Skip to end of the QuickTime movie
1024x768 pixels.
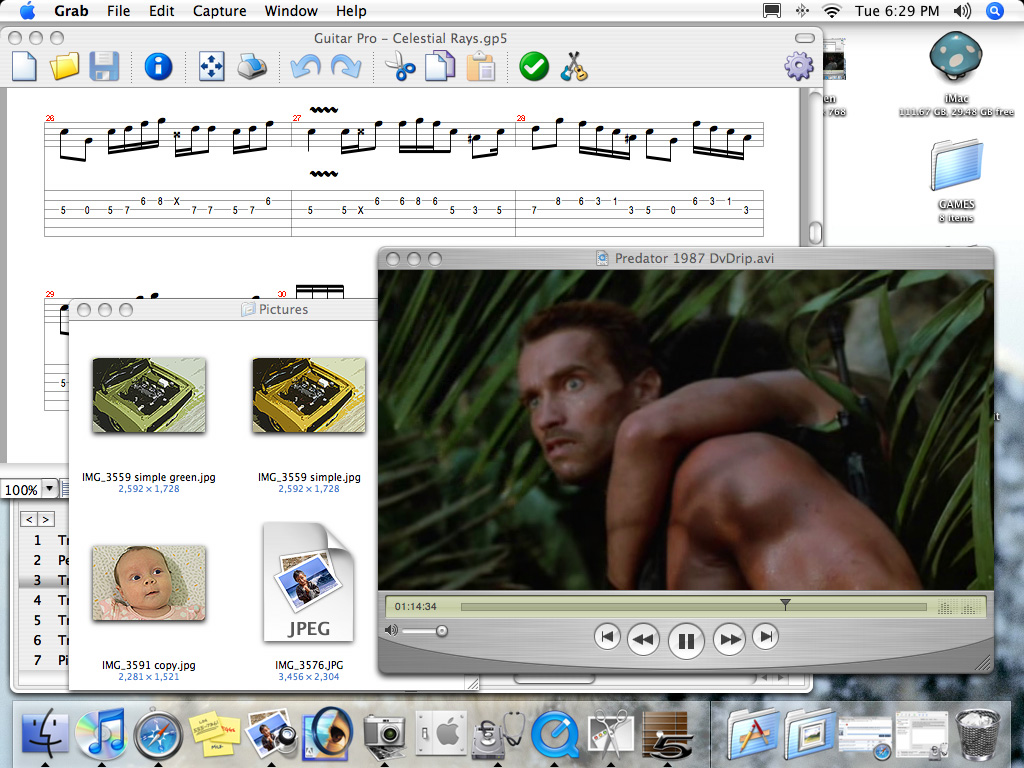point(765,637)
